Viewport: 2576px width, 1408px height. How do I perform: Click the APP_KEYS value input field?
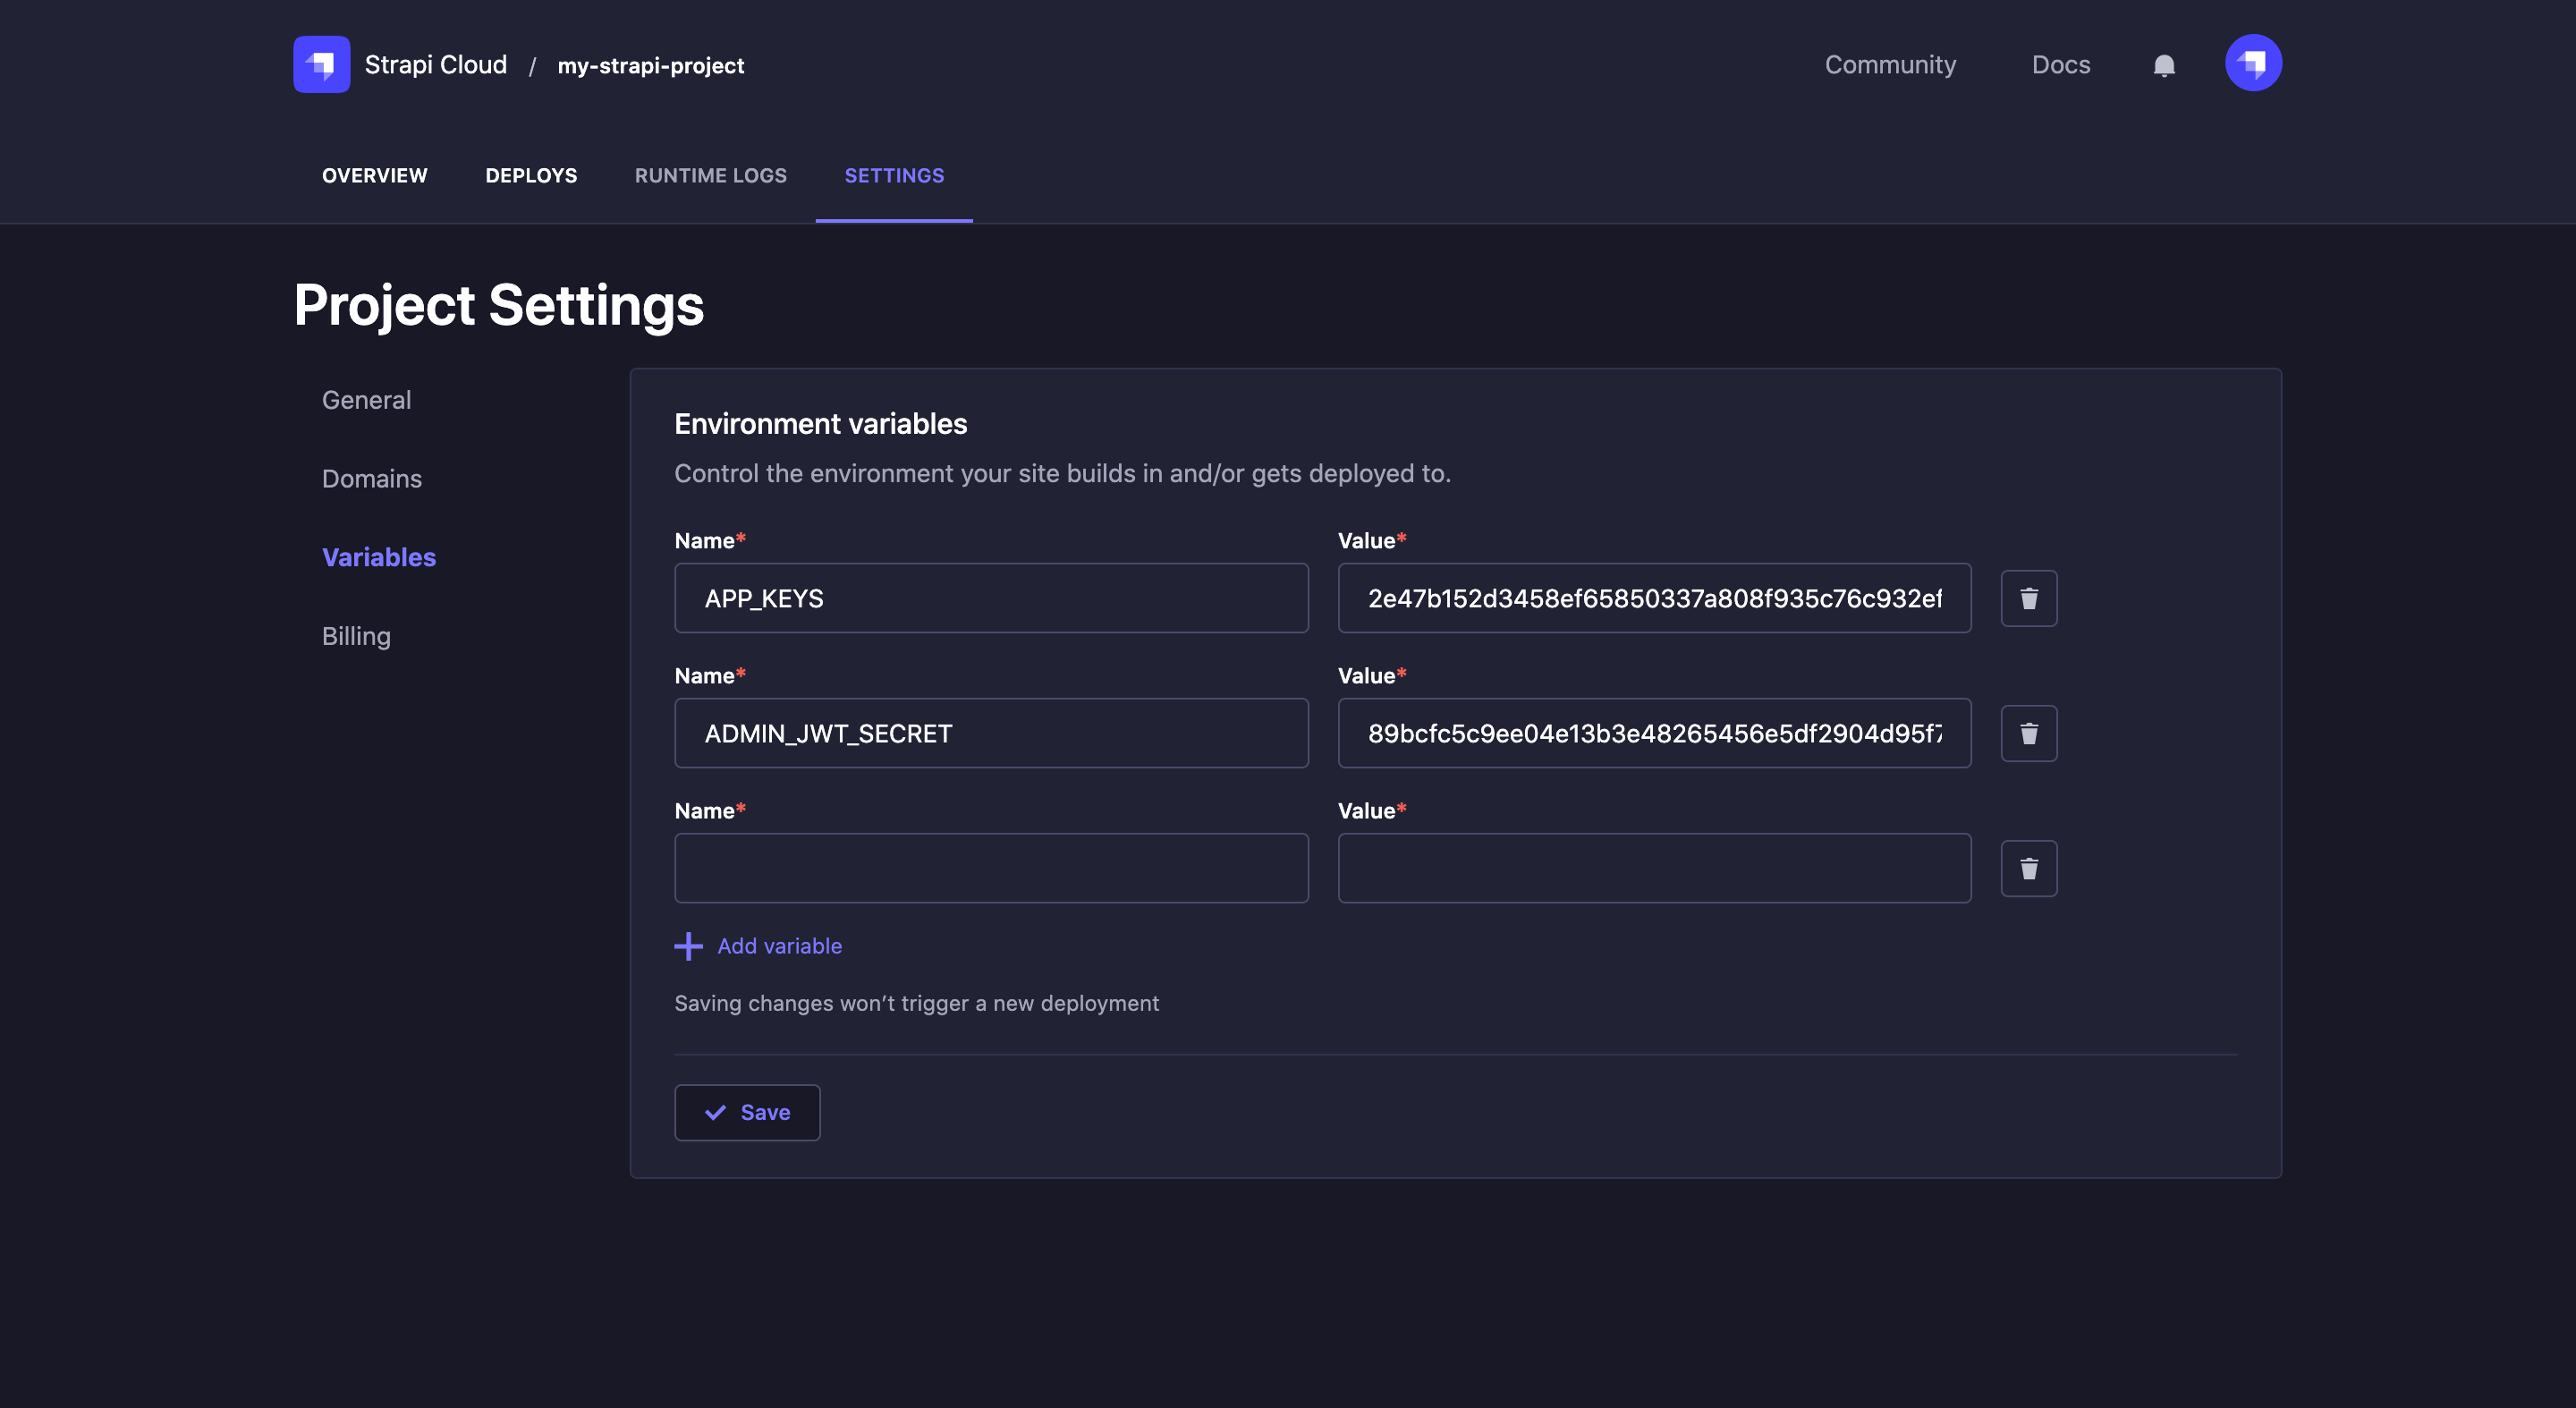pos(1654,598)
